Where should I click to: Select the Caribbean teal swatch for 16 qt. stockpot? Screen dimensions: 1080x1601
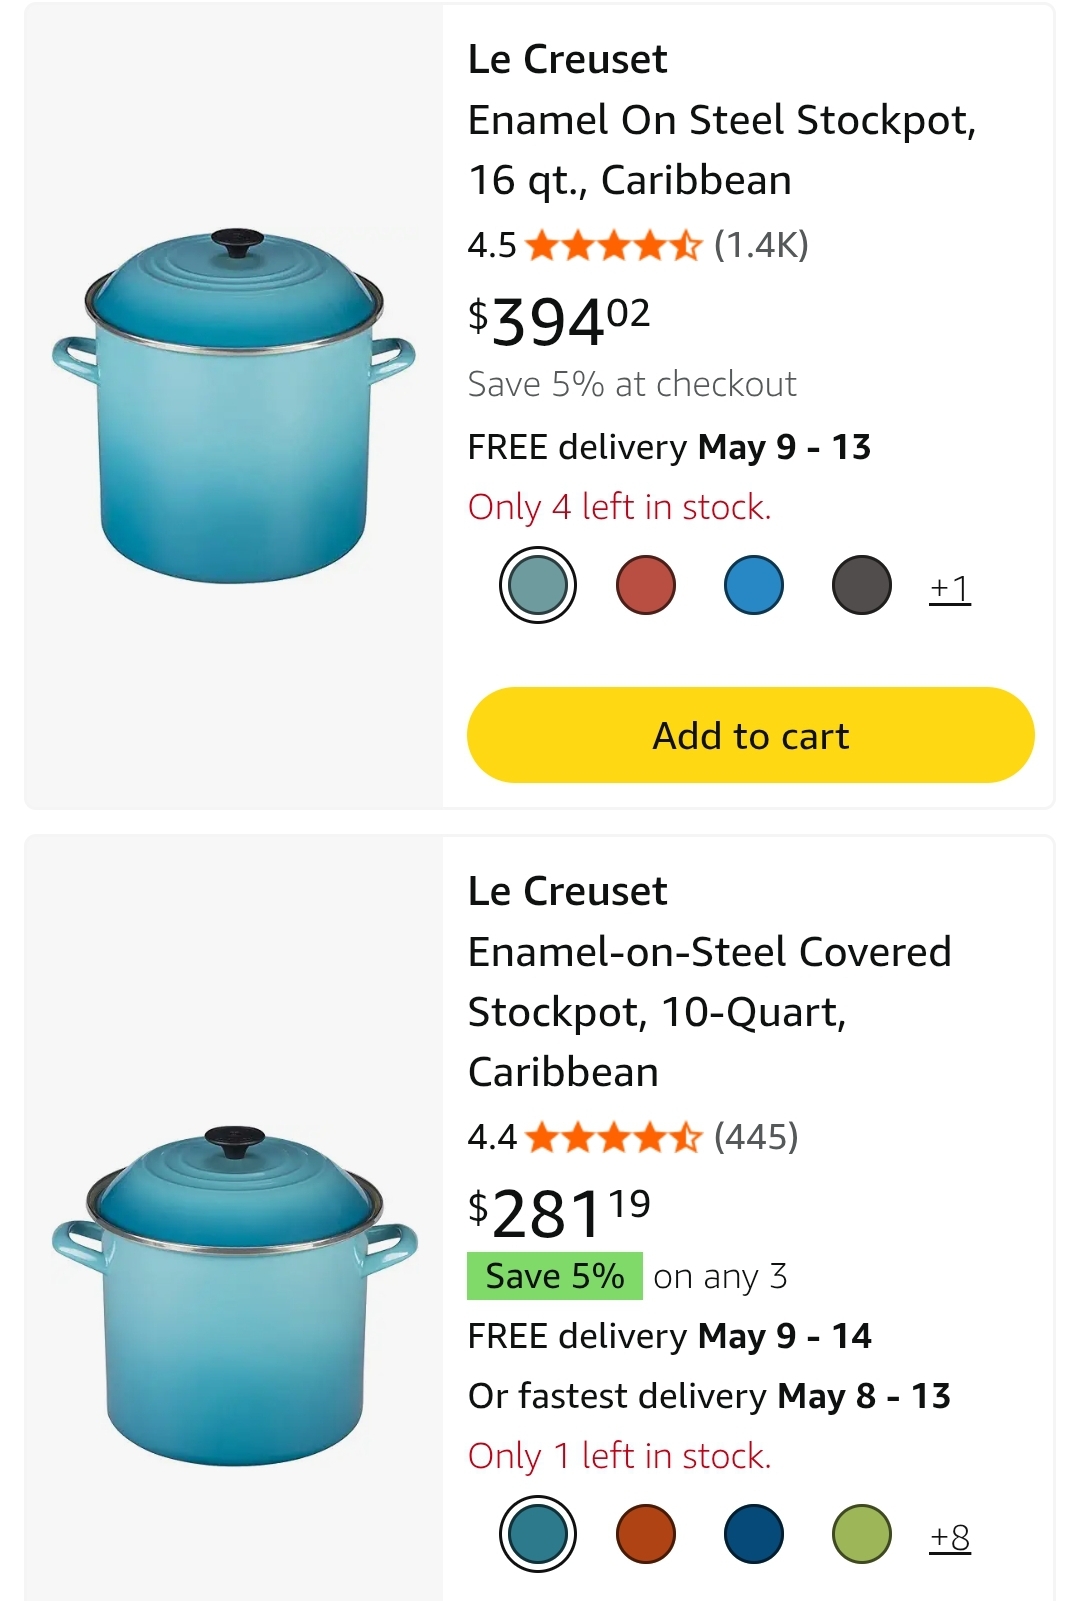point(538,585)
